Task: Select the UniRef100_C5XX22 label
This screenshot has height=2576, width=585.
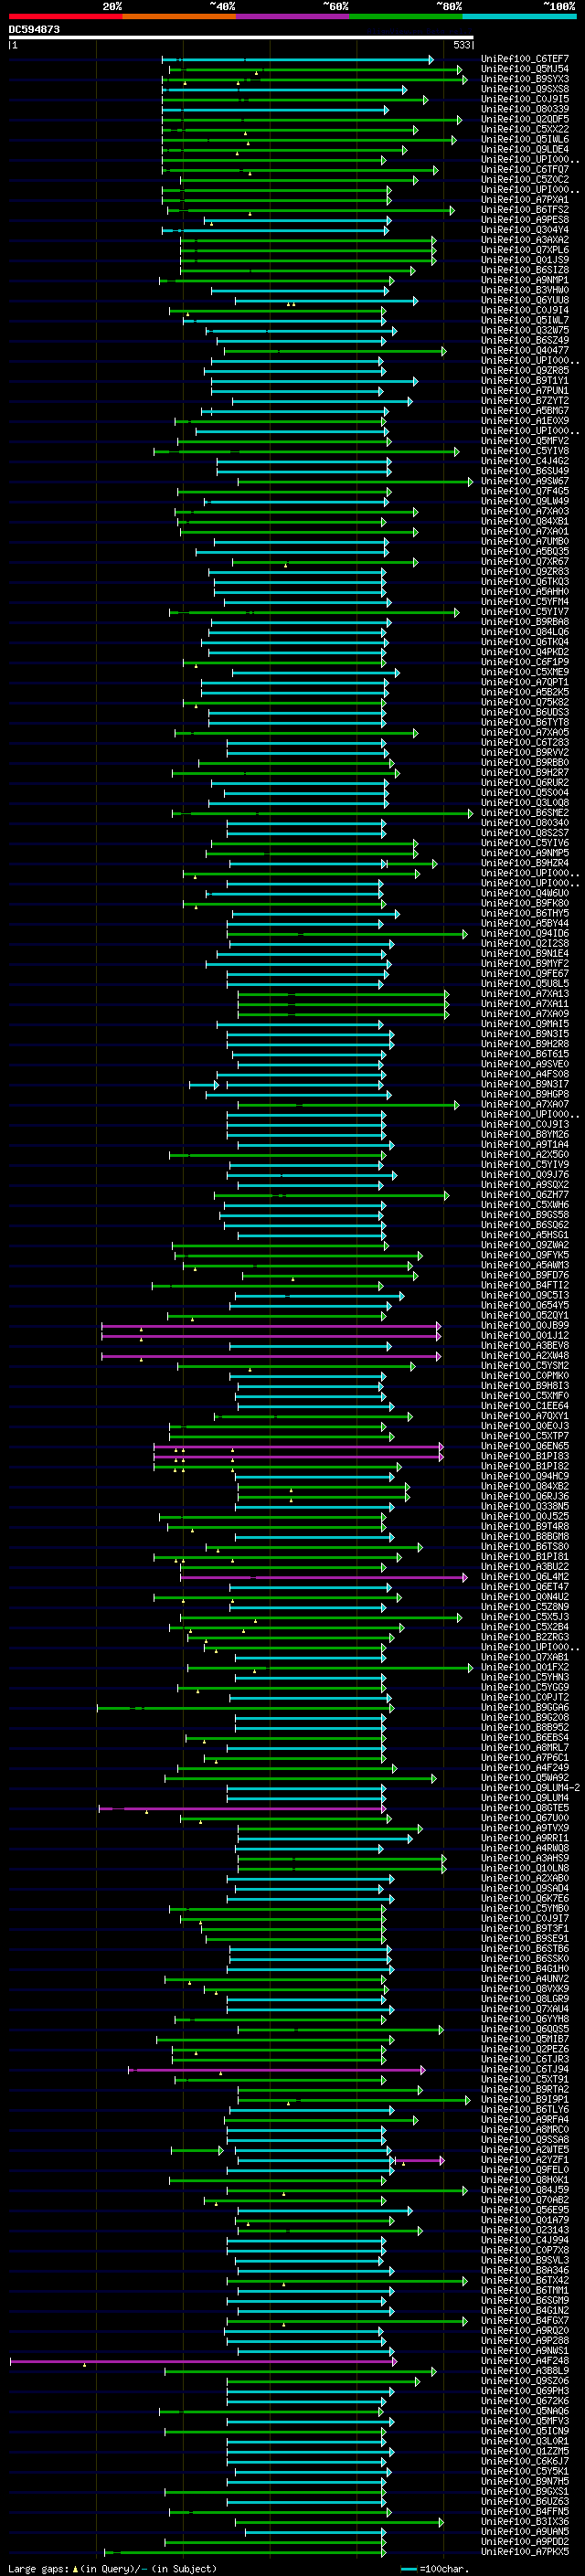Action: pos(525,129)
